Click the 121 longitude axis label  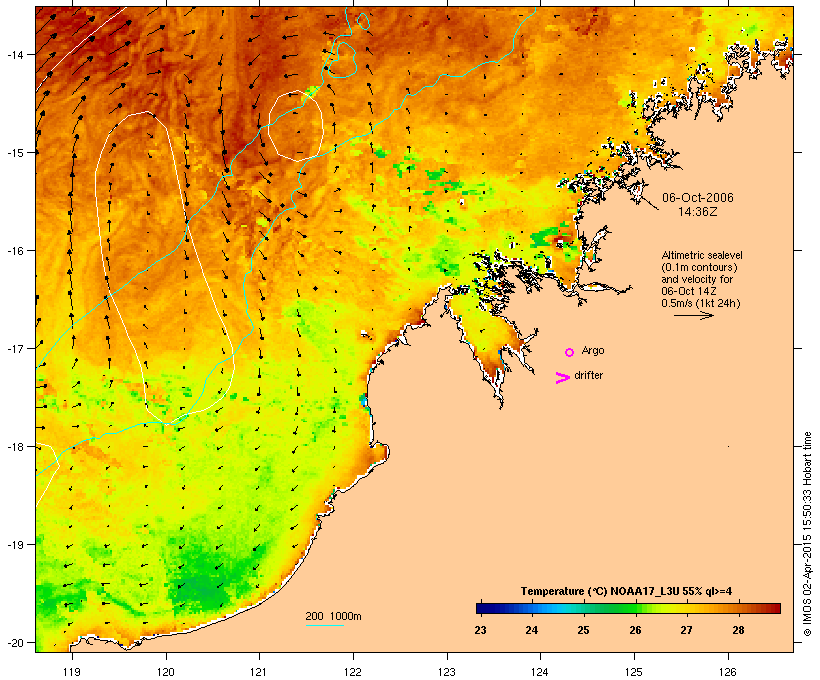pos(259,672)
